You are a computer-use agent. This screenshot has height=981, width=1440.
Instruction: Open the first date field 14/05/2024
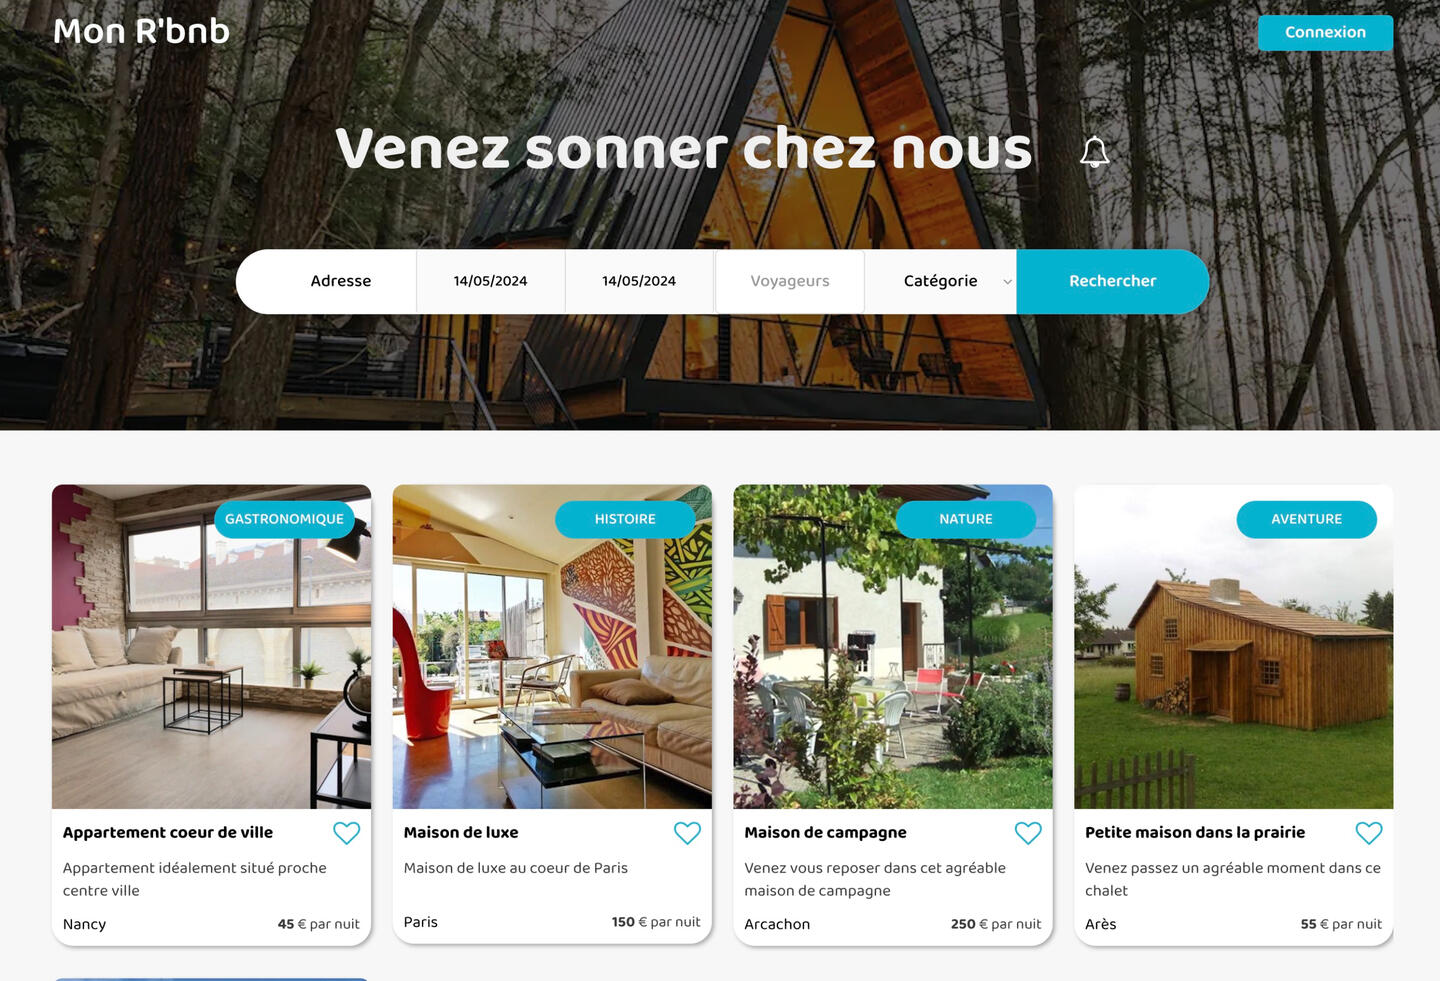point(490,281)
